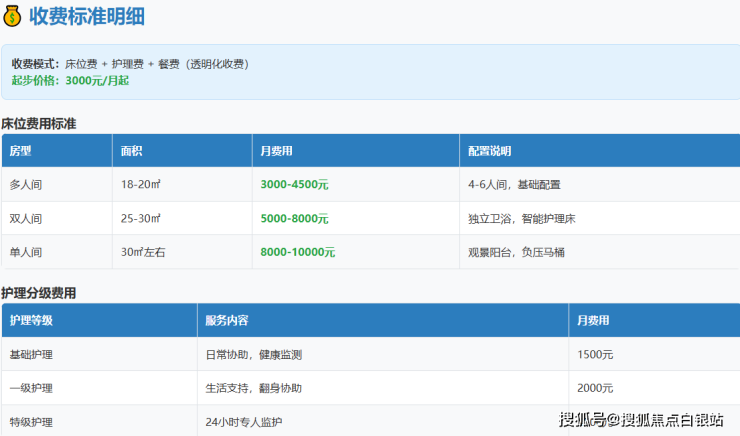The image size is (740, 436).
Task: Click the 护理分级费用 section heading
Action: coord(39,293)
